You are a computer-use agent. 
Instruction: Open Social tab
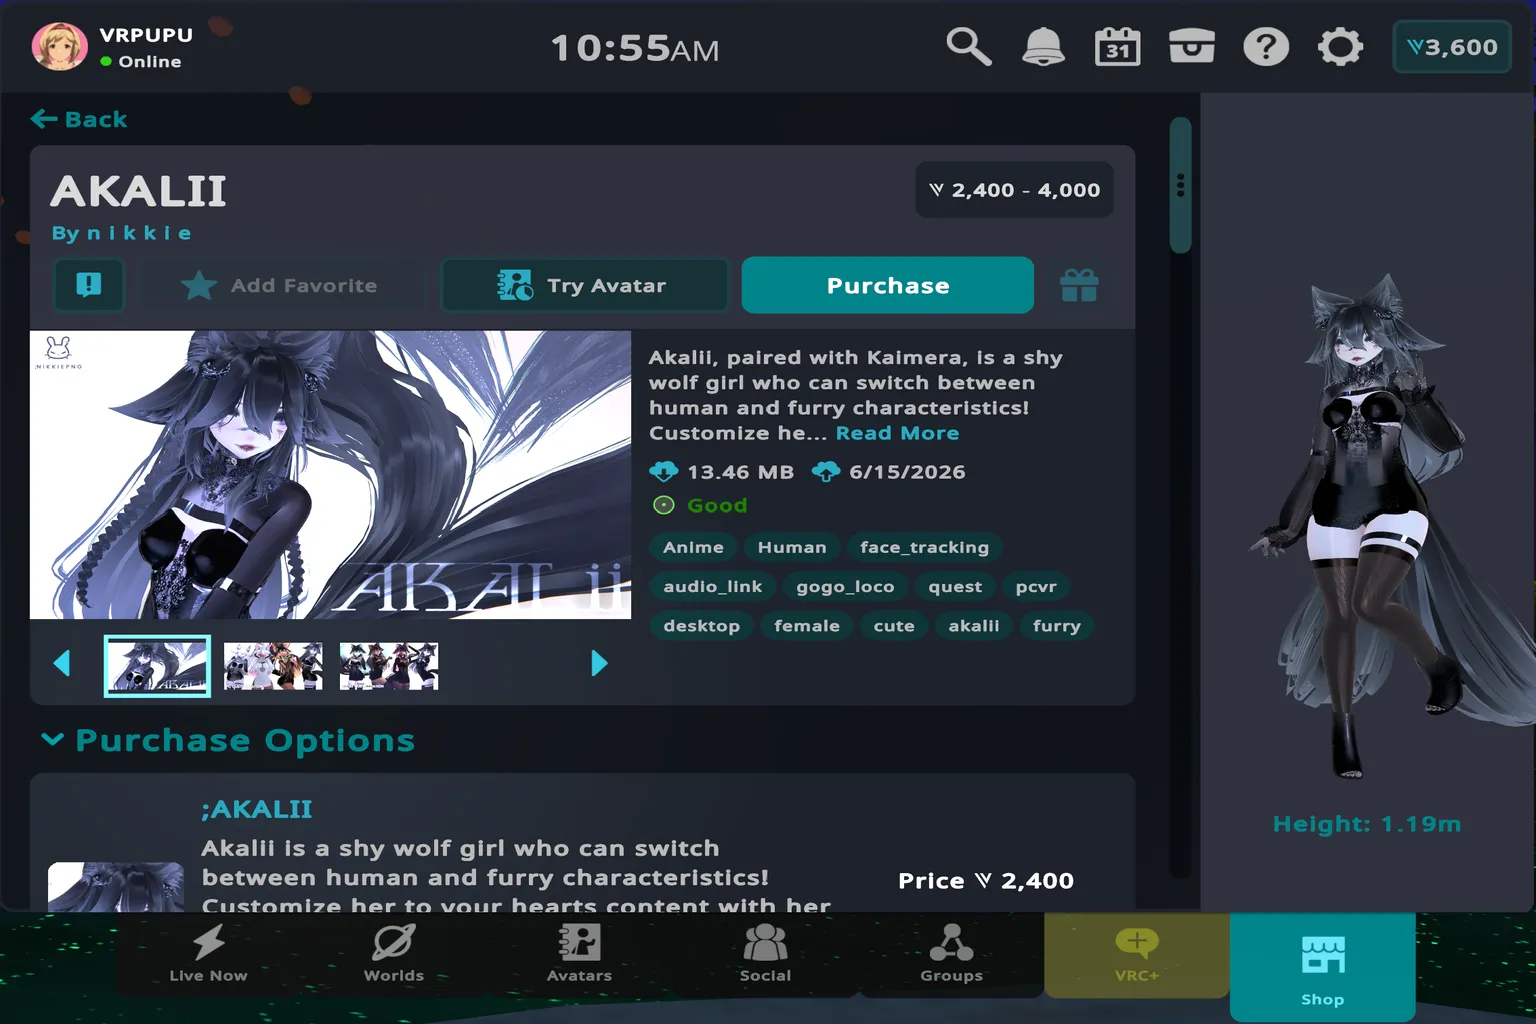(765, 953)
